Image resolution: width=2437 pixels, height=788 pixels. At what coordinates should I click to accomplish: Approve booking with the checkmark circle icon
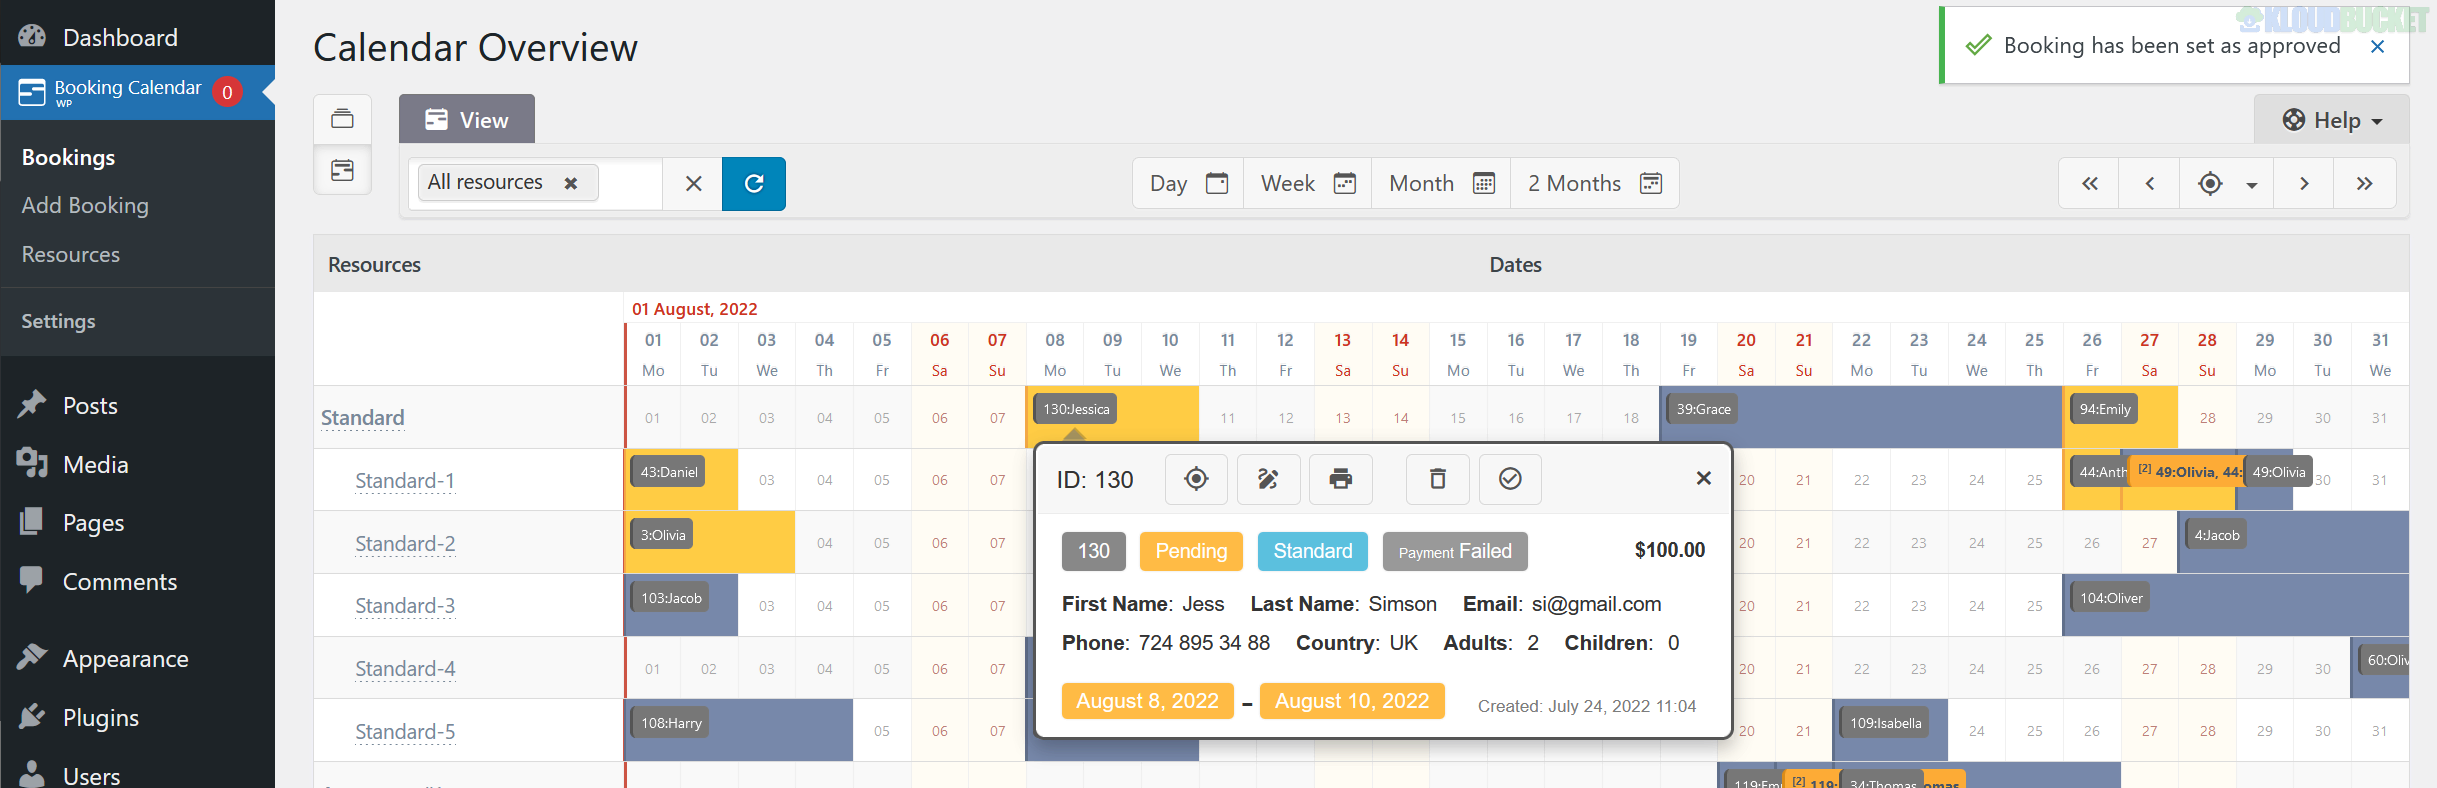point(1510,479)
